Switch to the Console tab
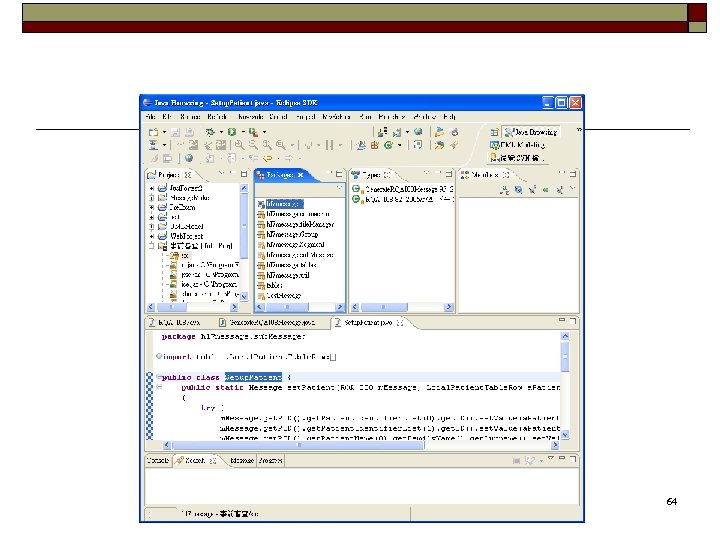This screenshot has height=540, width=720. pos(158,460)
